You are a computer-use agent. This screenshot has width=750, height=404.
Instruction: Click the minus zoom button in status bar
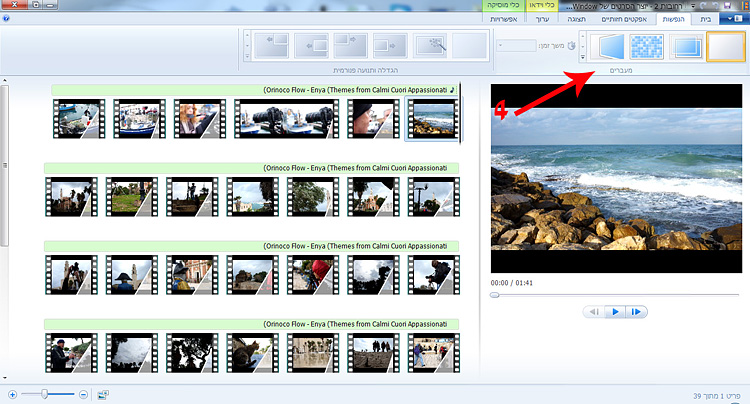pos(83,394)
